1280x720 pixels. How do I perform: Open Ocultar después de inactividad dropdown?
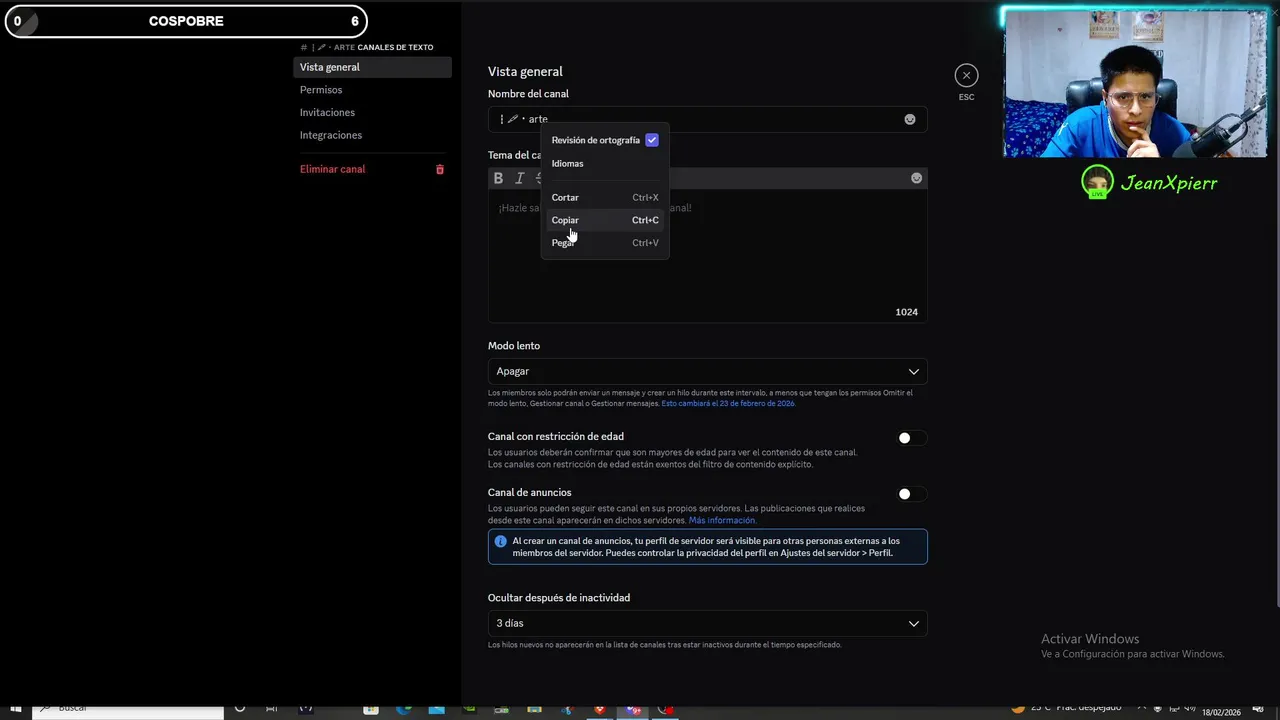click(708, 623)
